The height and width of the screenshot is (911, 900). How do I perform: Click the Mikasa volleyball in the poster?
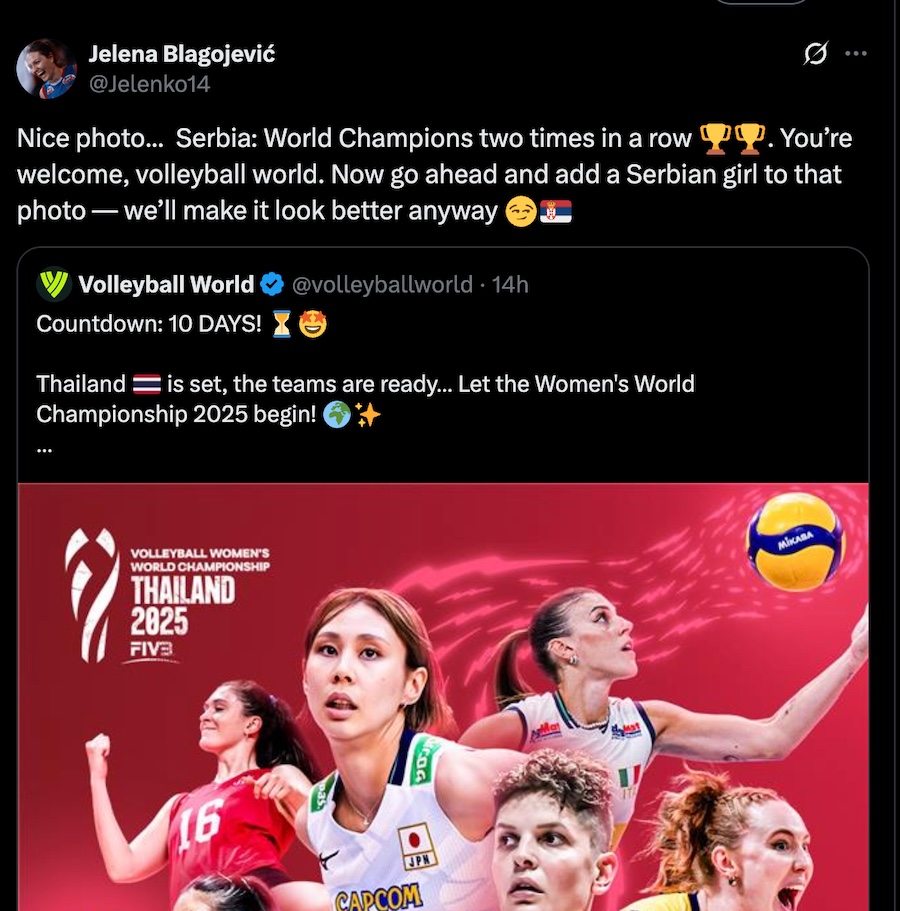click(x=795, y=541)
